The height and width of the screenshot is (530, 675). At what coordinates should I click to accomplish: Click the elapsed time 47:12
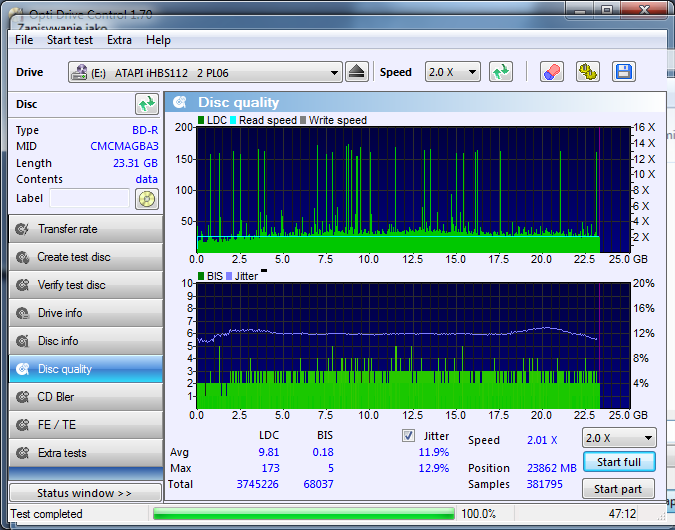[622, 514]
